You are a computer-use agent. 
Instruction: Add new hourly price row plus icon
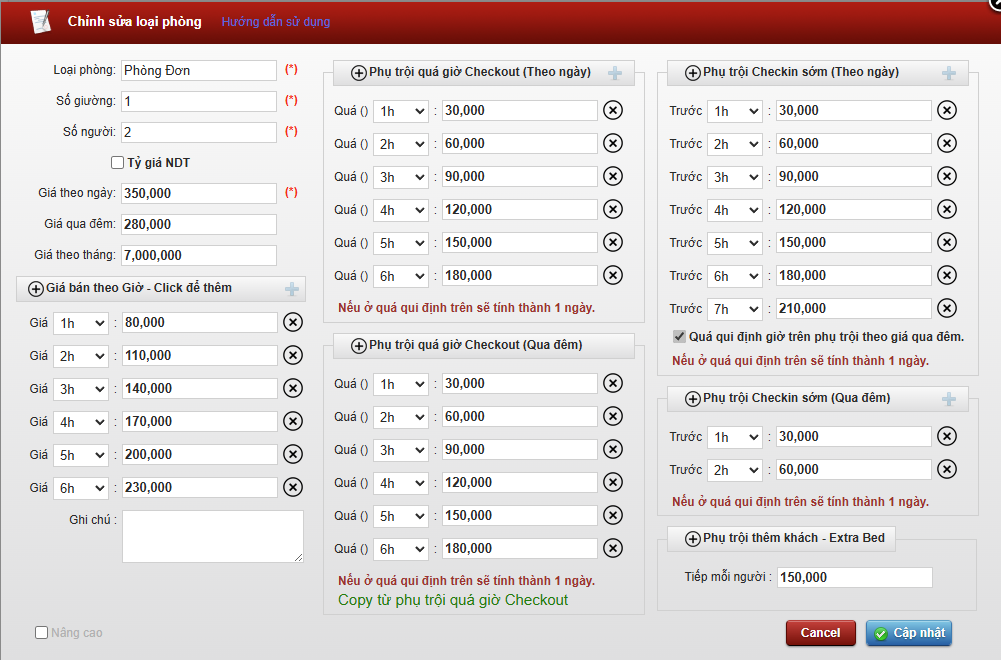tap(292, 289)
